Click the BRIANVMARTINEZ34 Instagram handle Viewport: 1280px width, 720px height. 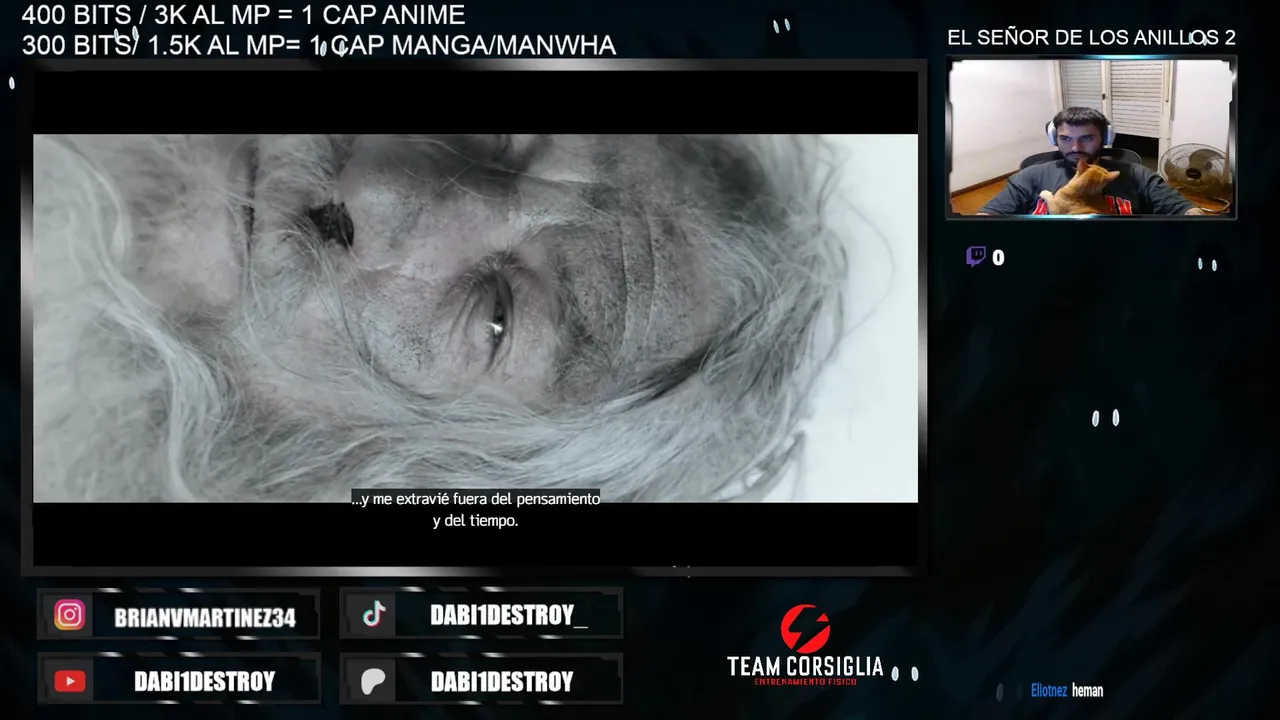pyautogui.click(x=205, y=618)
